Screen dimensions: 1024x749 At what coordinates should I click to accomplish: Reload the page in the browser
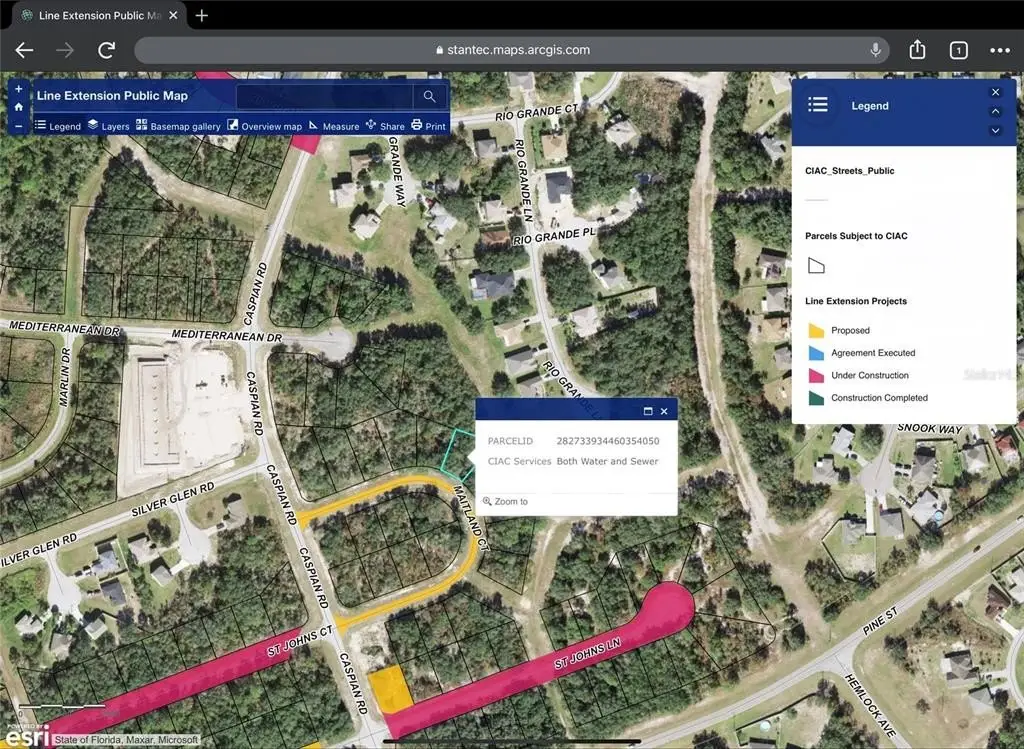point(106,50)
